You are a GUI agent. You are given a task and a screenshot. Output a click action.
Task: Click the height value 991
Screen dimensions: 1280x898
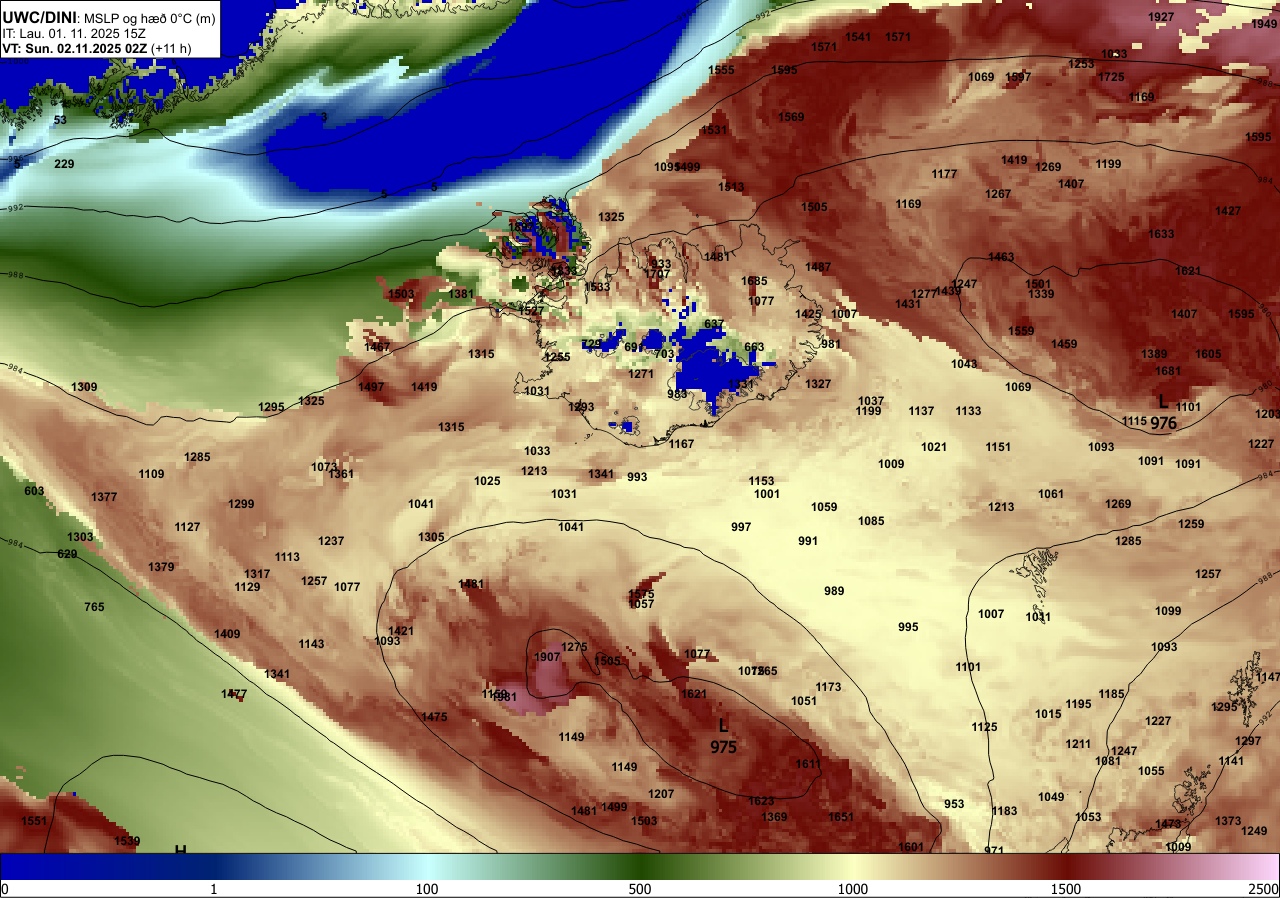[x=808, y=541]
